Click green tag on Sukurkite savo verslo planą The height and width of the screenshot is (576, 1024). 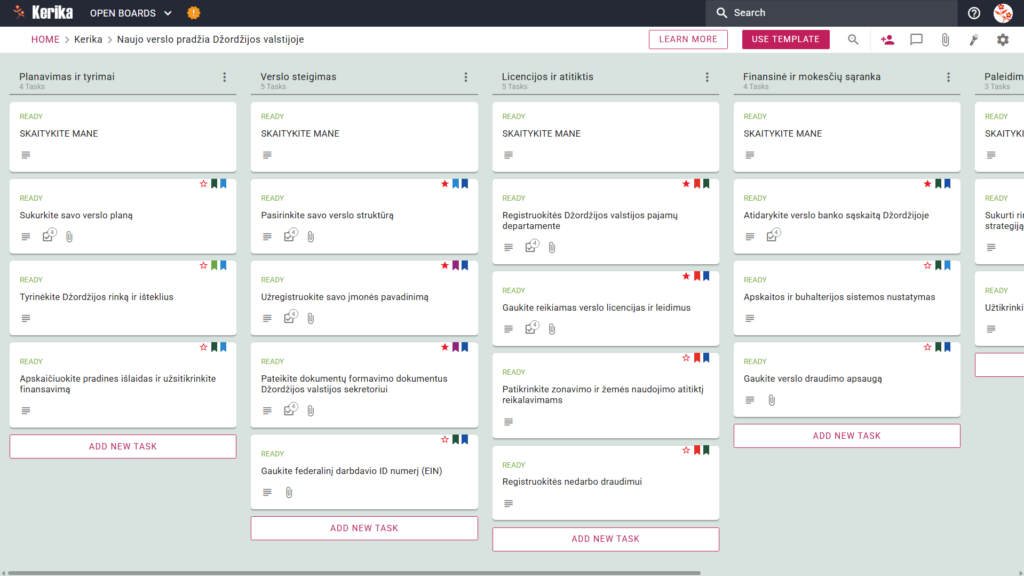coord(214,184)
